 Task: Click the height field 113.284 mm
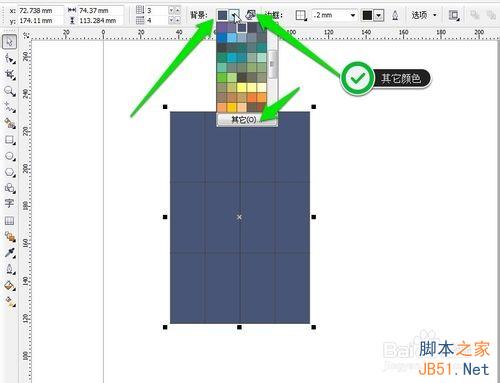coord(101,20)
